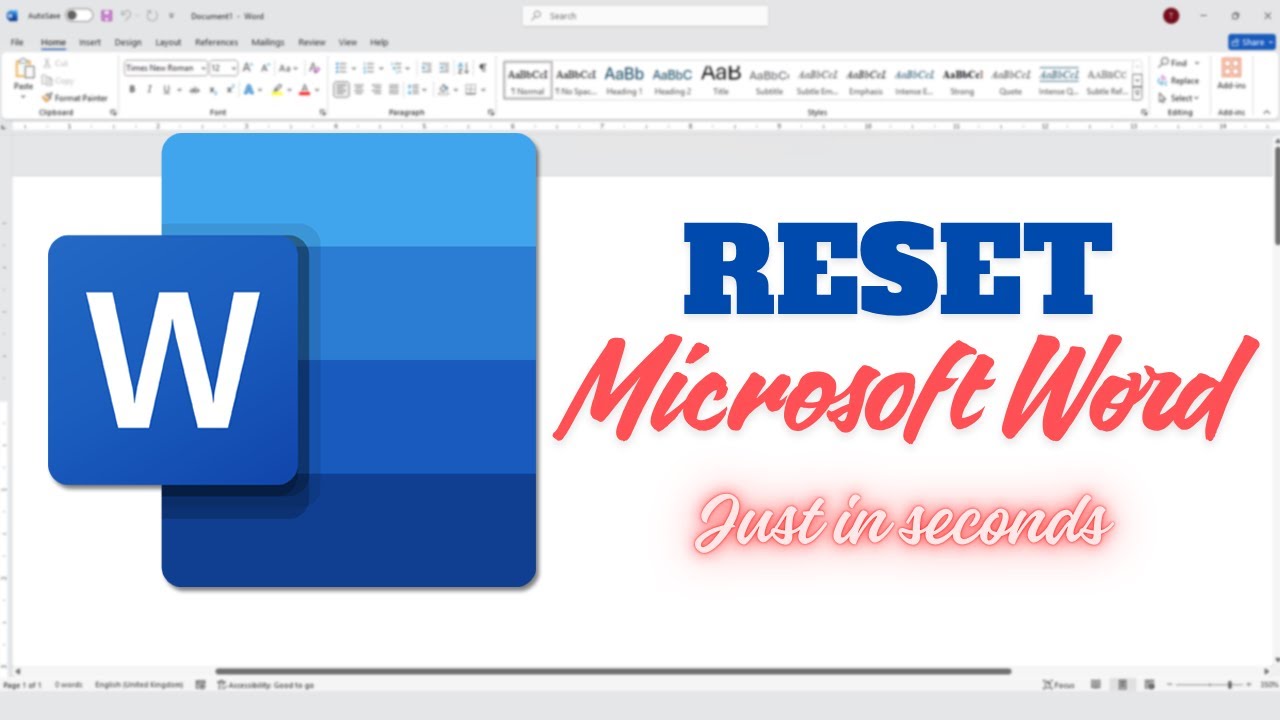Click Find in the Editing group

pos(1179,63)
